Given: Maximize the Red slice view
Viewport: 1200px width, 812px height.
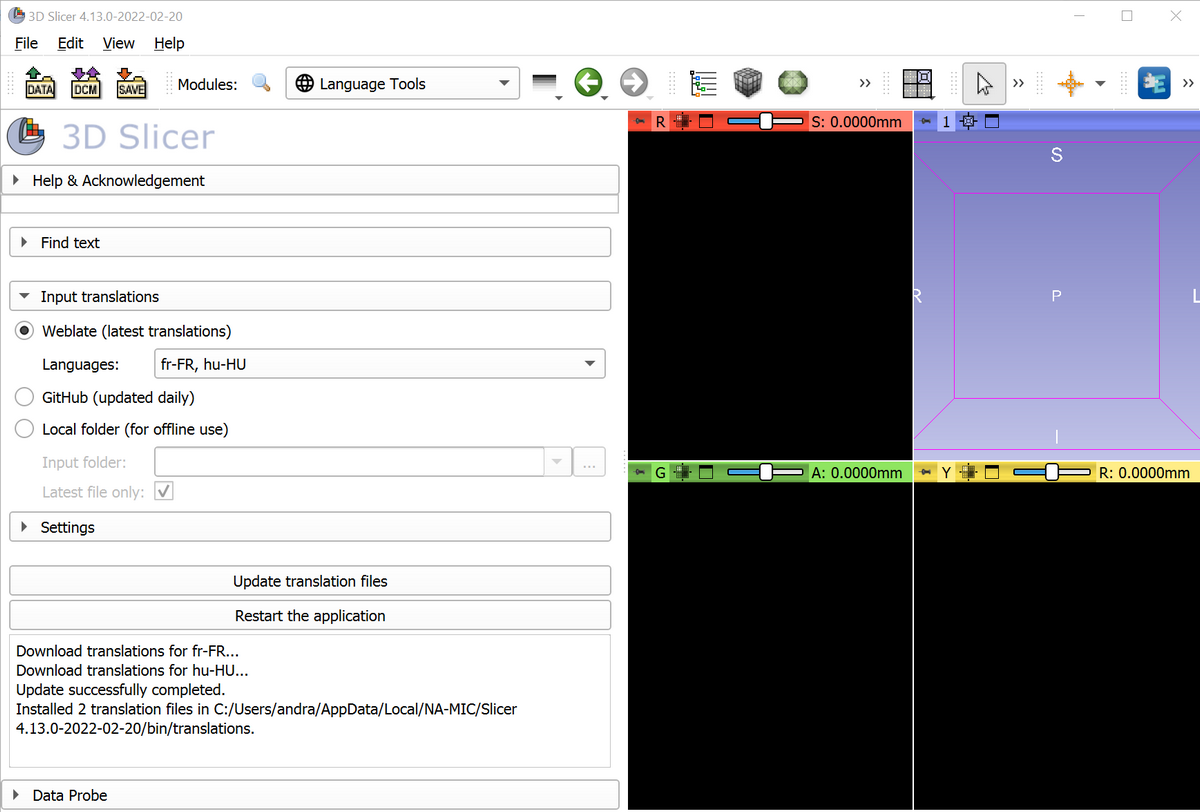Looking at the screenshot, I should click(x=706, y=122).
